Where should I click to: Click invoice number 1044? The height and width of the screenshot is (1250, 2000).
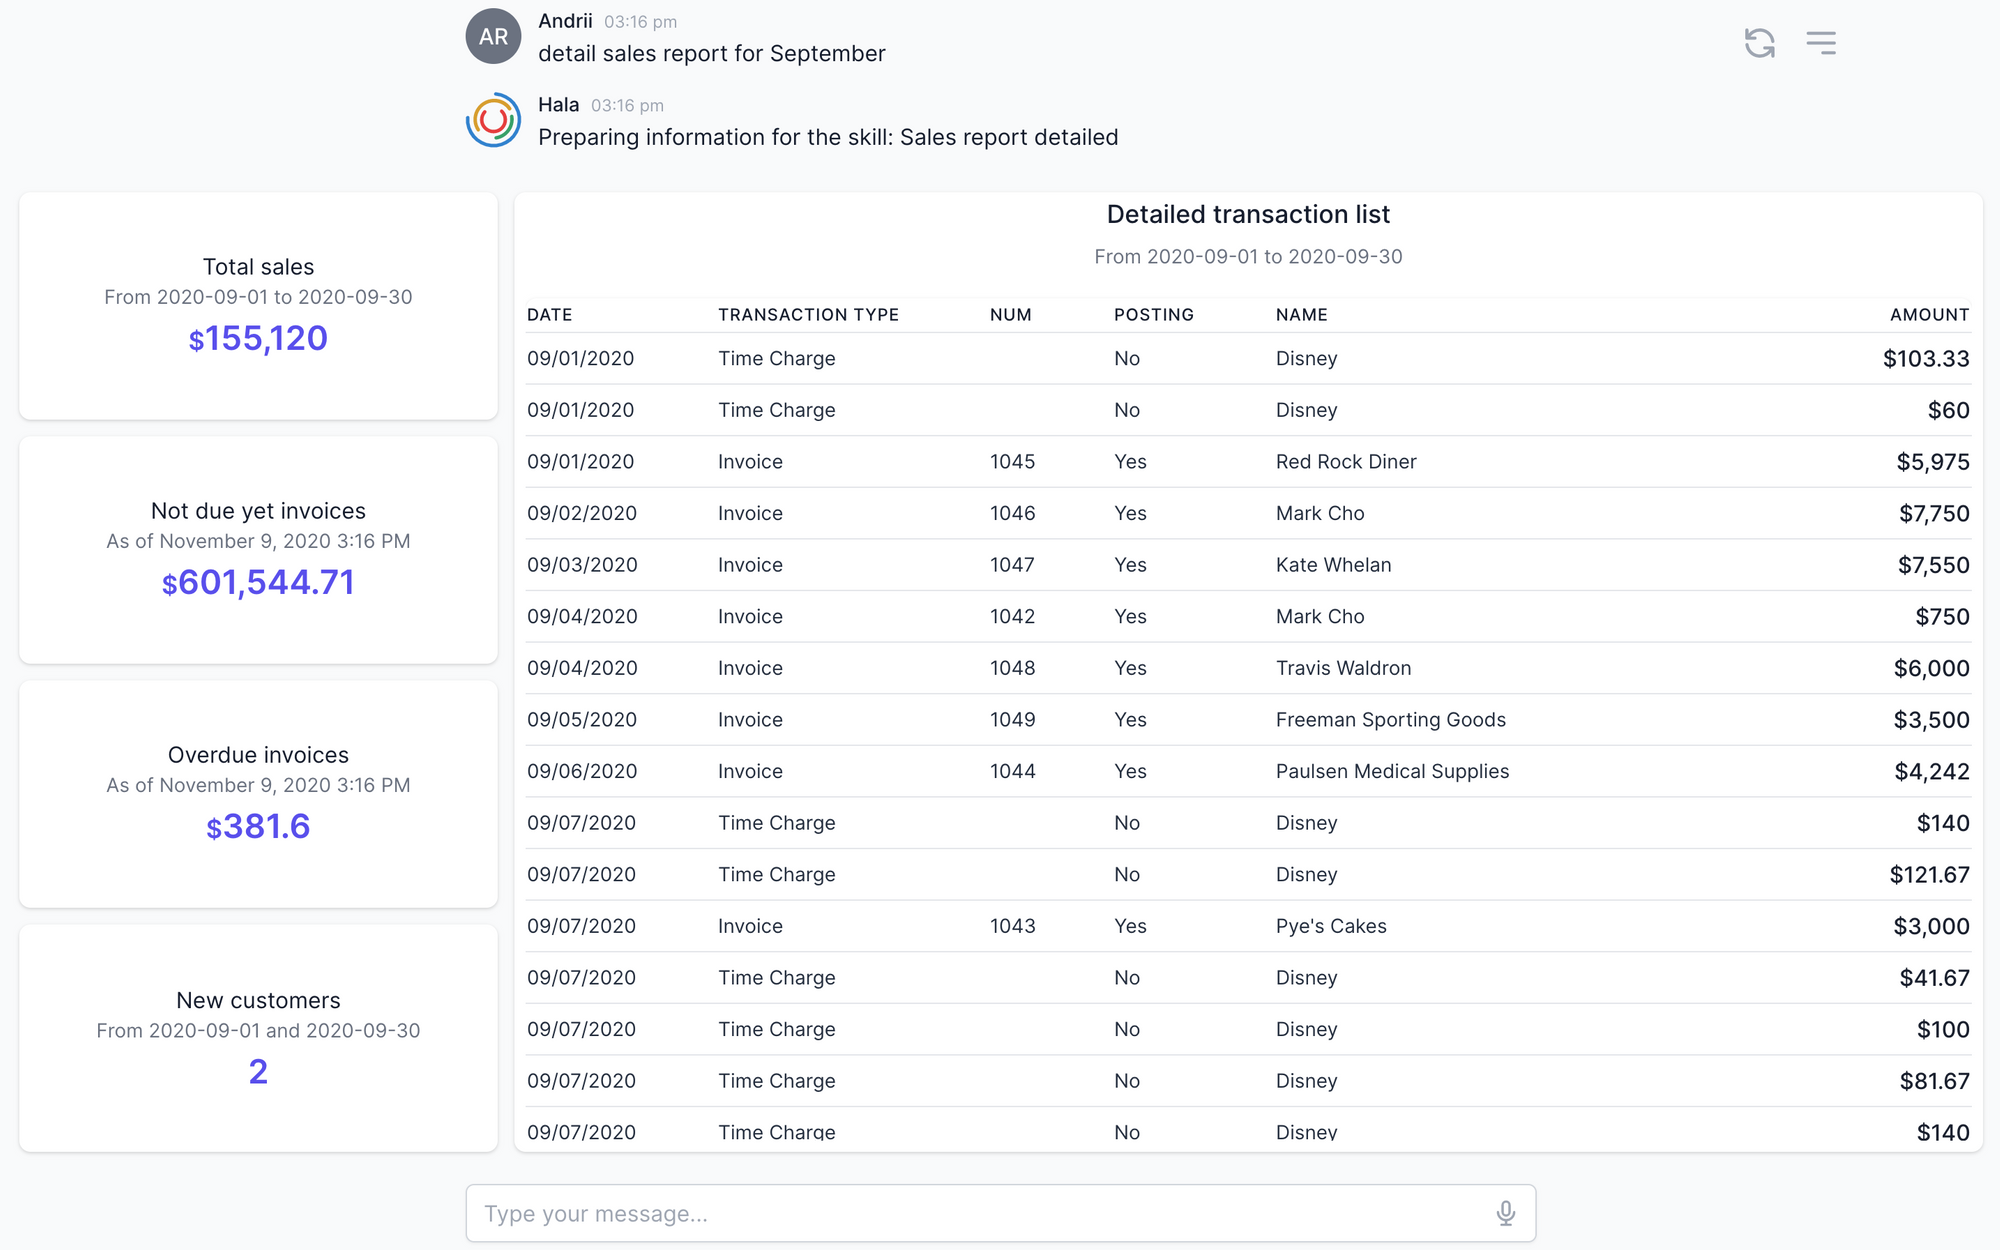[1012, 771]
